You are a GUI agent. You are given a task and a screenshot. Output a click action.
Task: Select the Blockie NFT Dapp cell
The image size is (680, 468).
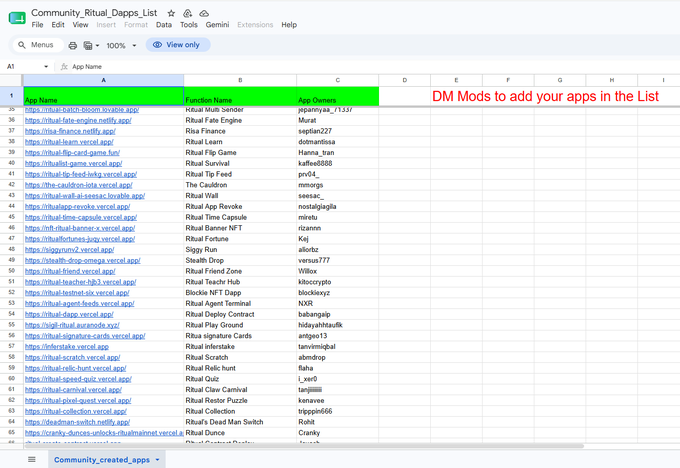(240, 293)
